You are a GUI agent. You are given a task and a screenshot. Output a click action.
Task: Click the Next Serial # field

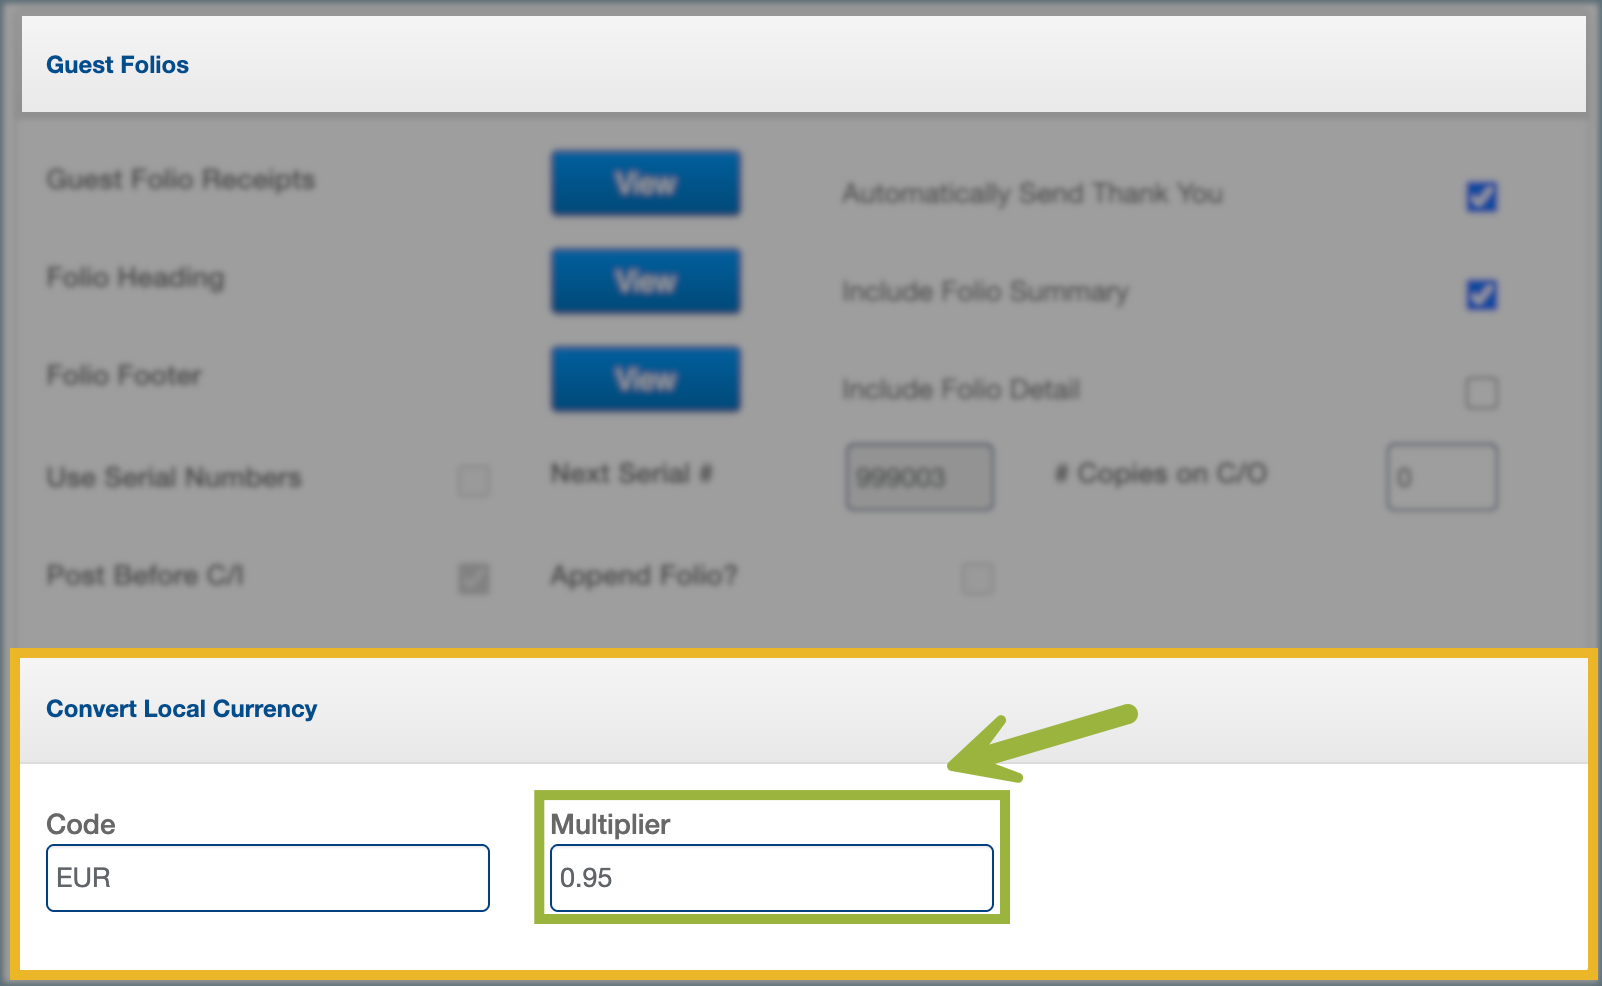[919, 477]
